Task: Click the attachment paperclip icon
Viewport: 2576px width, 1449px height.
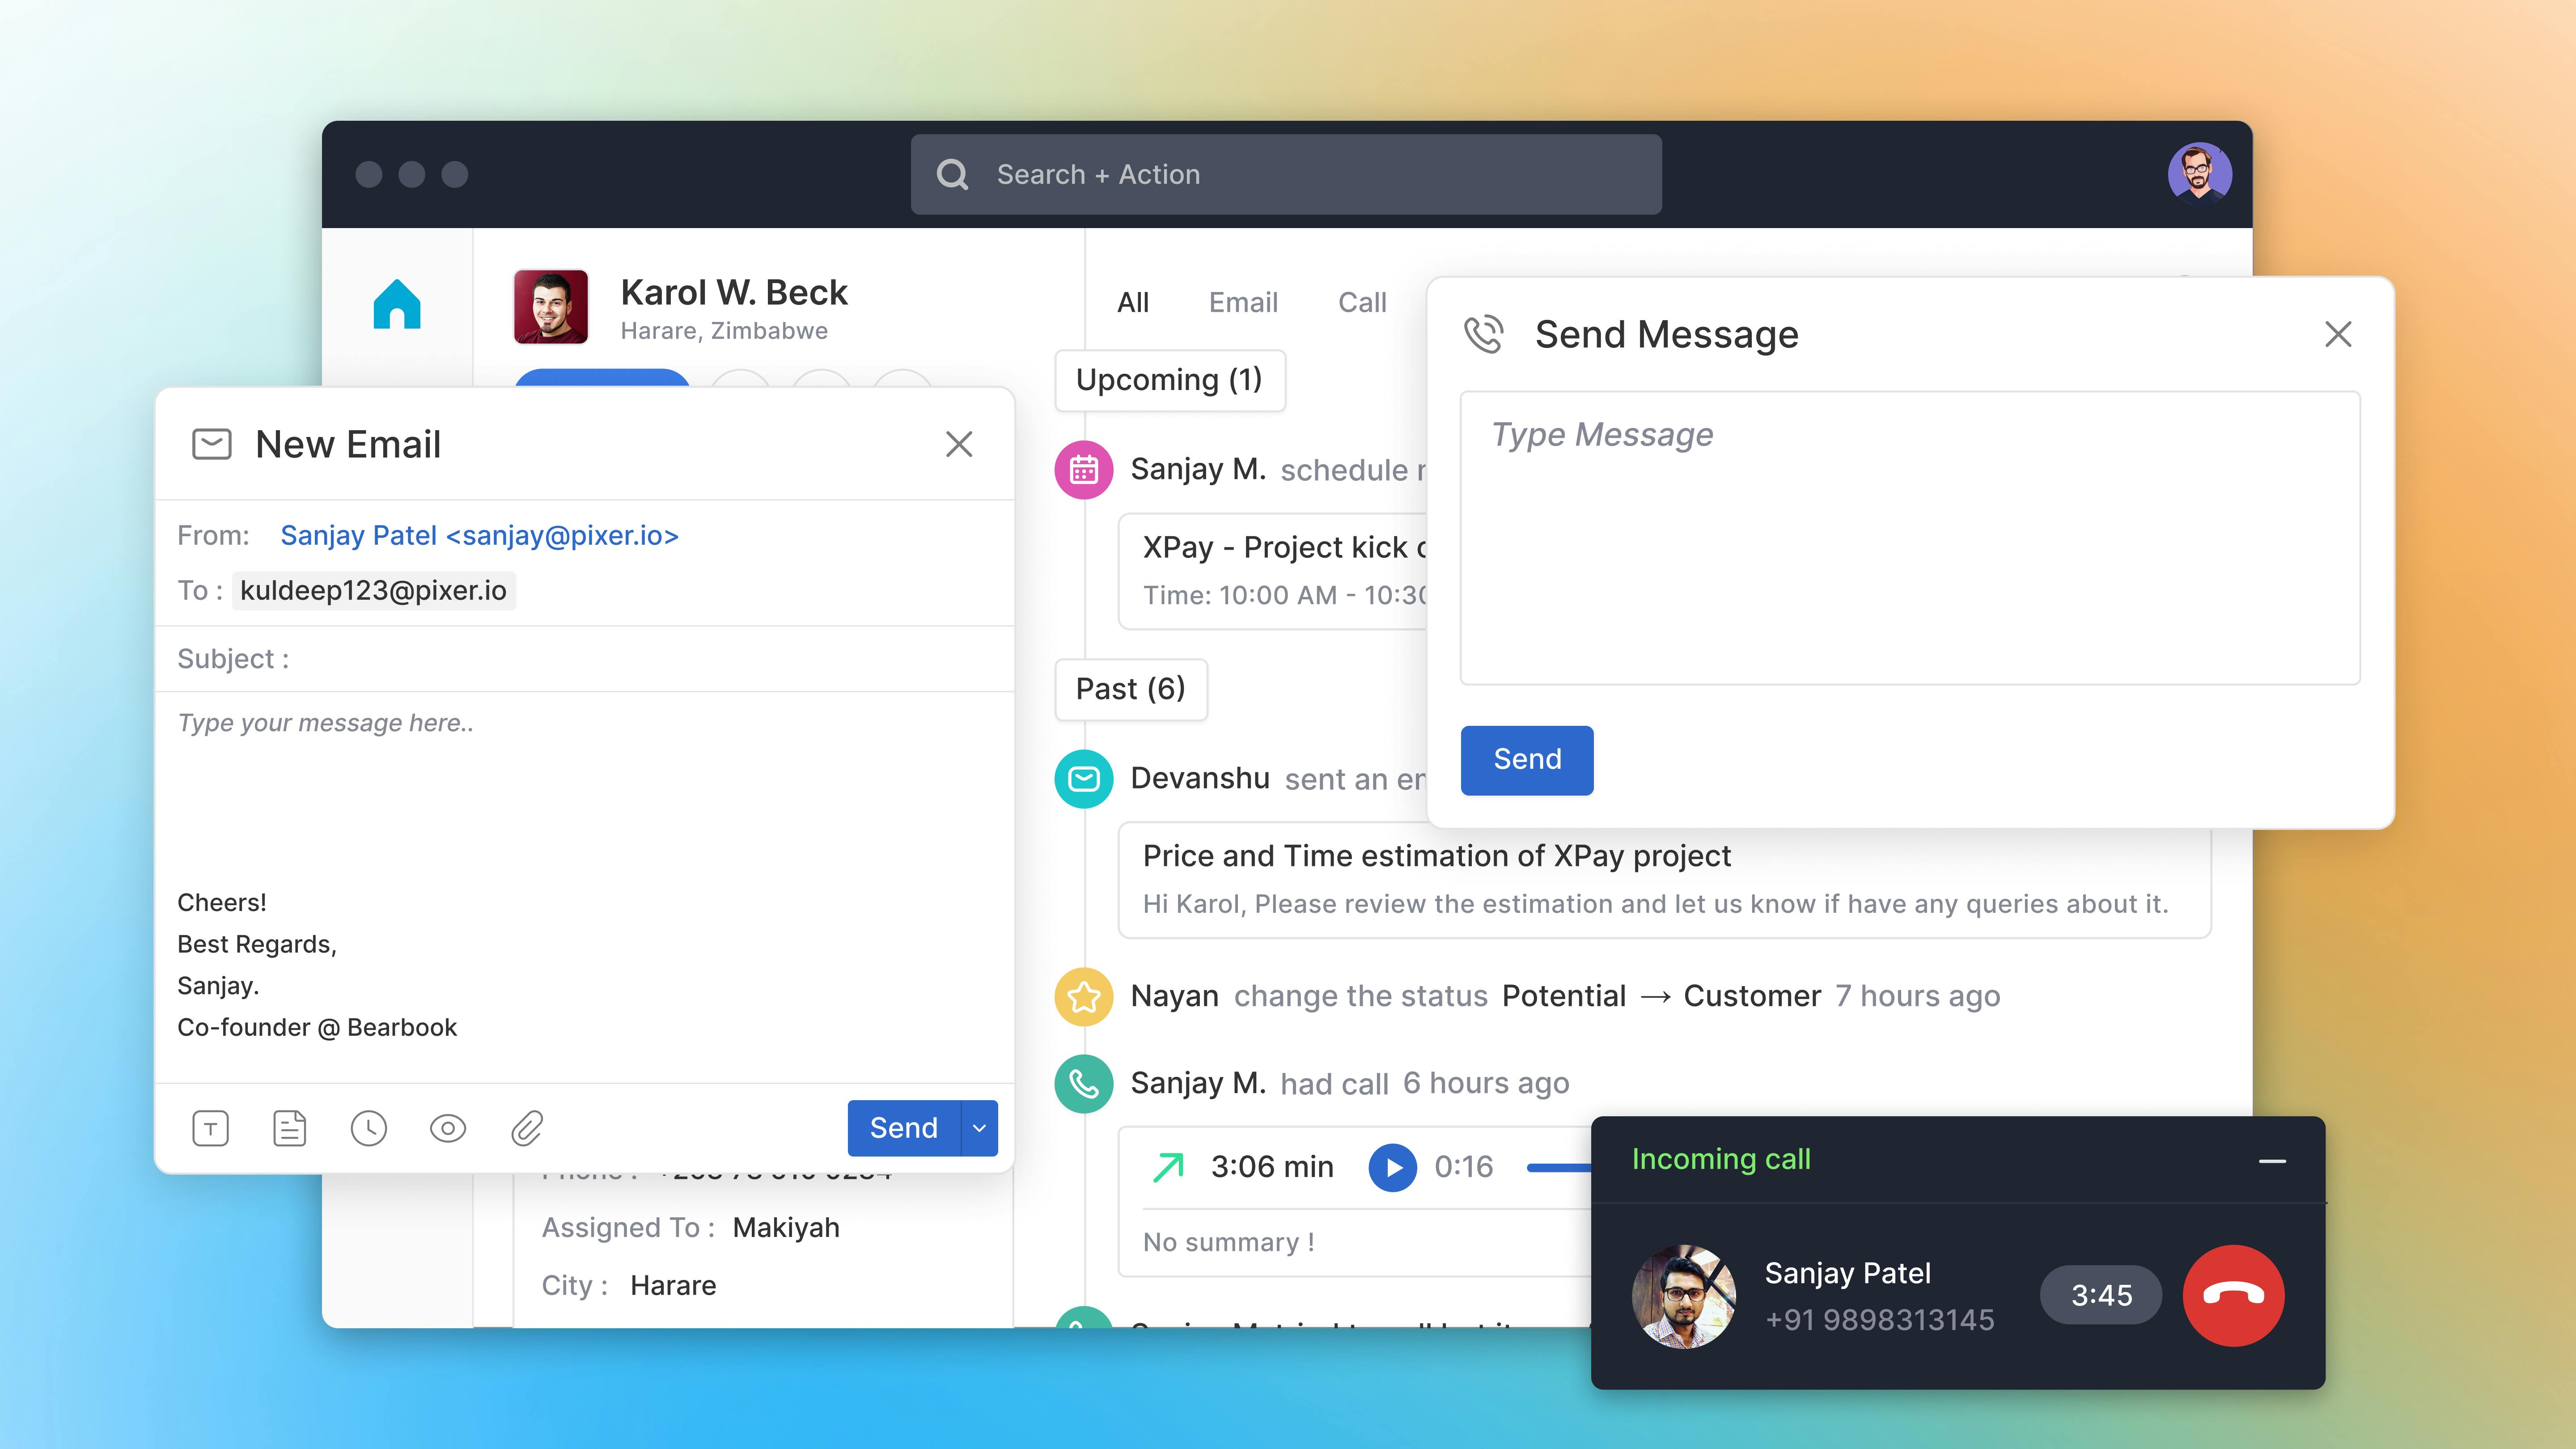Action: click(x=527, y=1128)
